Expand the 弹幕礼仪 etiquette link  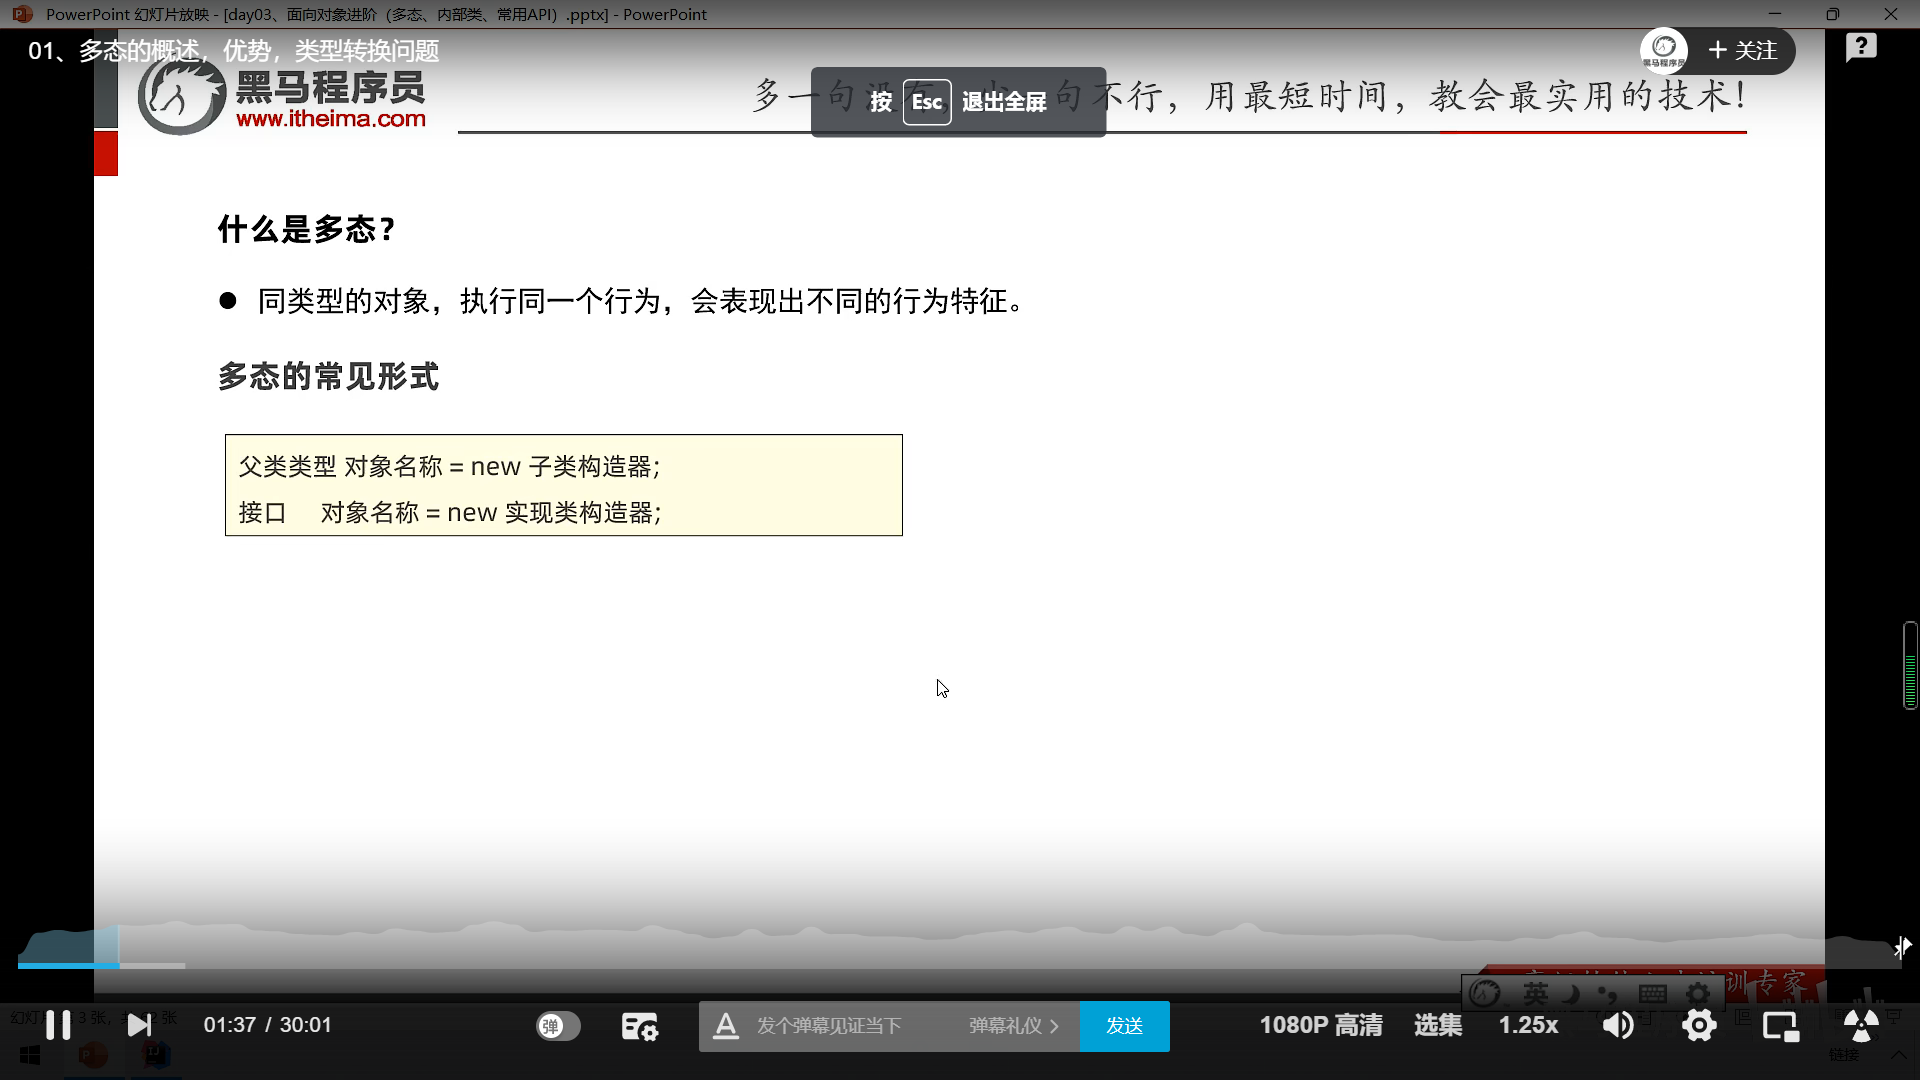(x=1013, y=1026)
